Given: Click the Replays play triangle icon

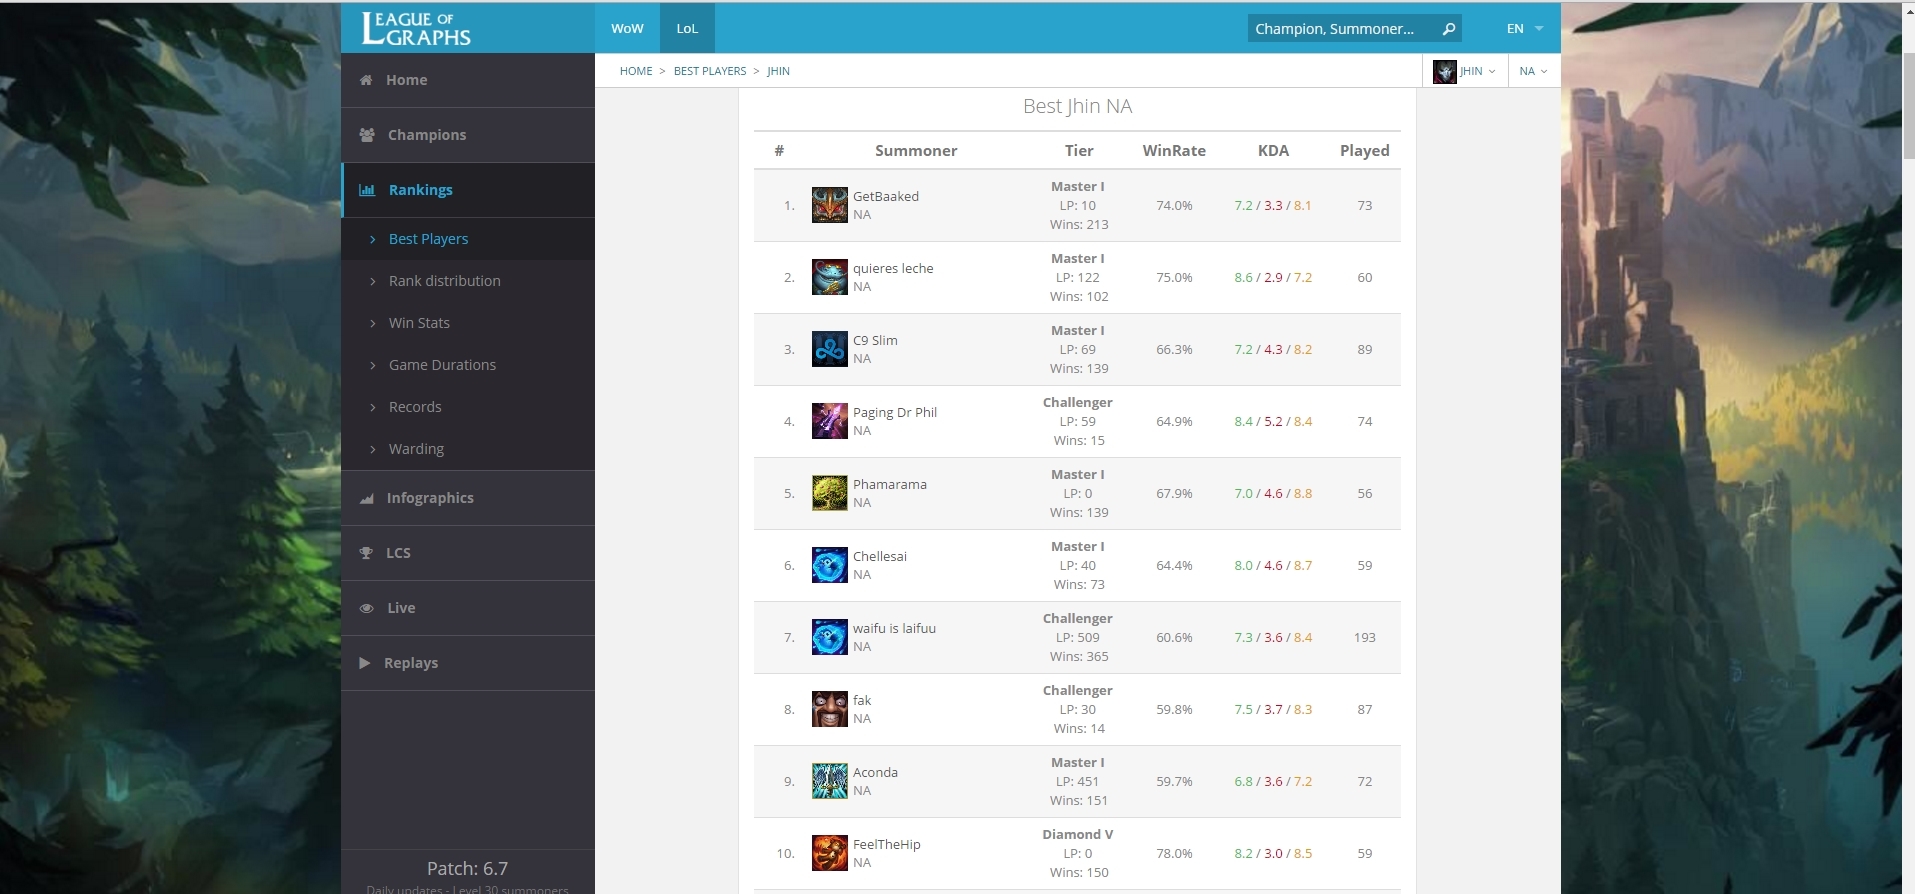Looking at the screenshot, I should click(365, 663).
